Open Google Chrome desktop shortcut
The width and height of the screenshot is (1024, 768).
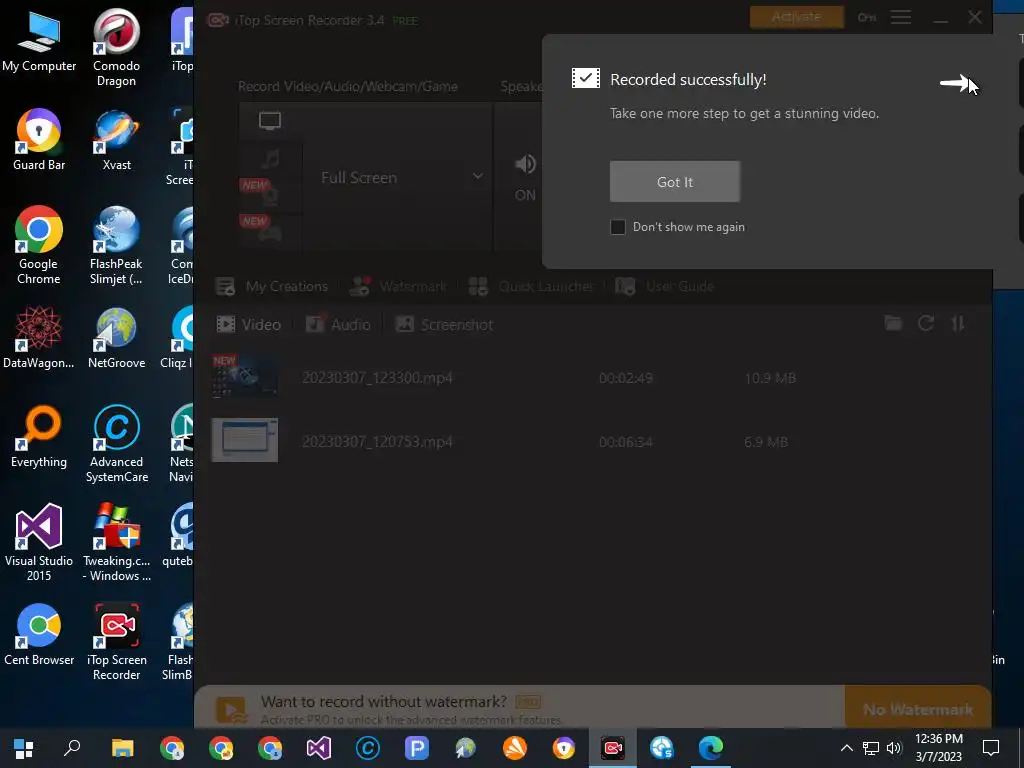pyautogui.click(x=39, y=246)
